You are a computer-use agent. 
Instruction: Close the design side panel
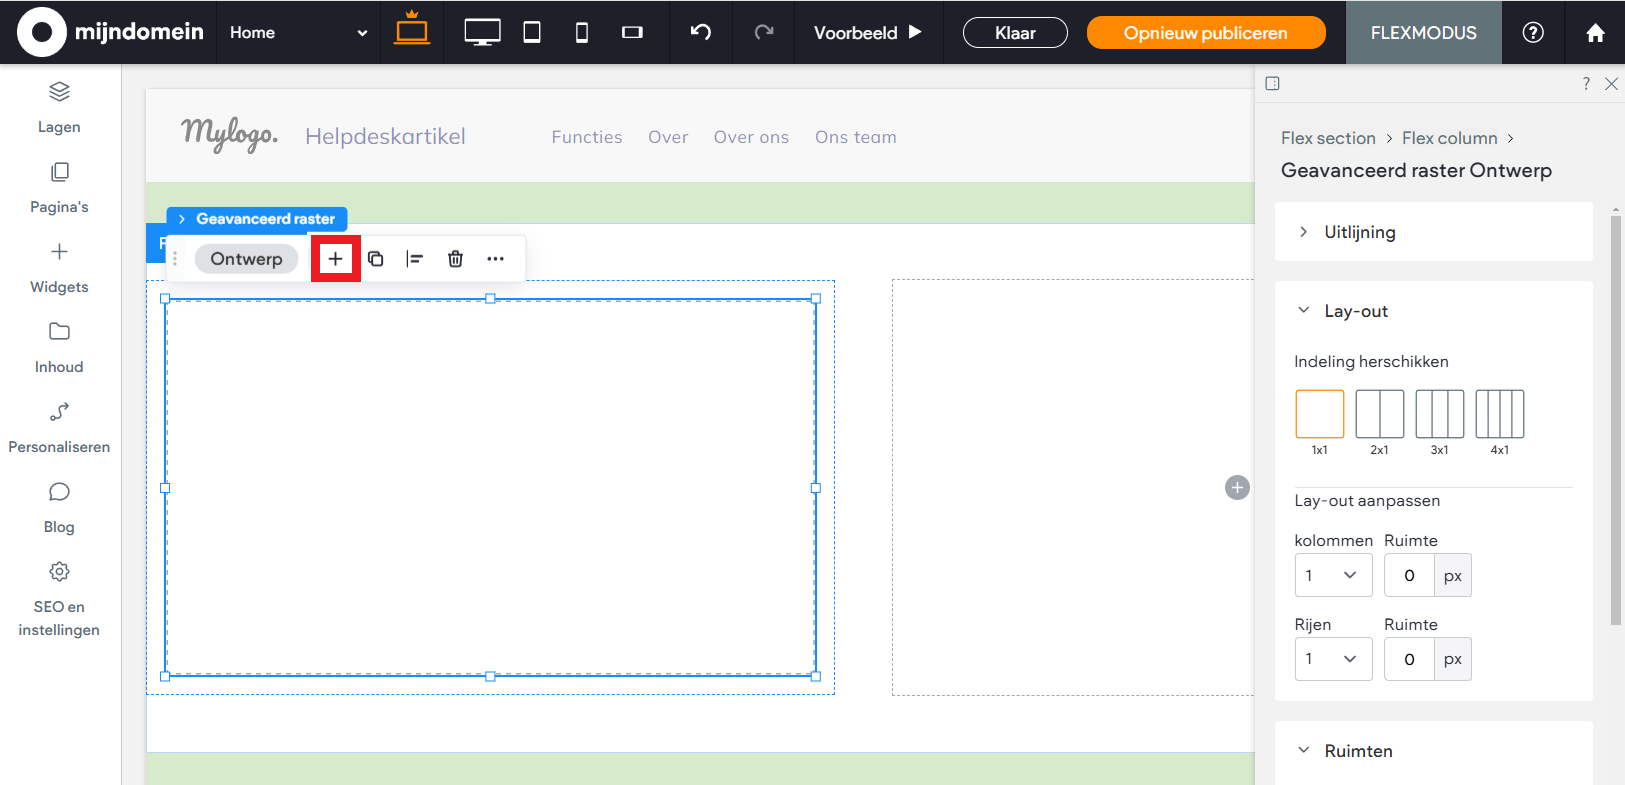pyautogui.click(x=1611, y=84)
